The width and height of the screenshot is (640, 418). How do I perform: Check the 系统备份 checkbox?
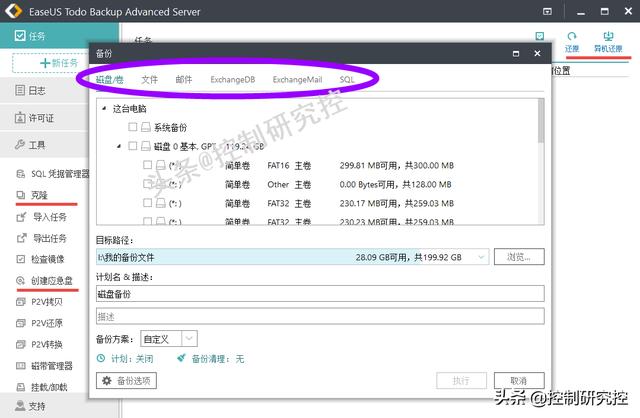132,127
